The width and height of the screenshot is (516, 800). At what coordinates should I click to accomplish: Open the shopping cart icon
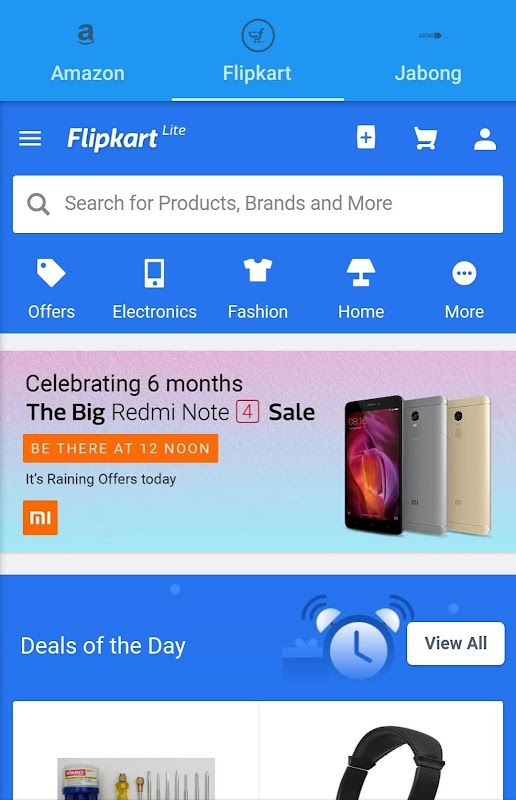(x=425, y=138)
